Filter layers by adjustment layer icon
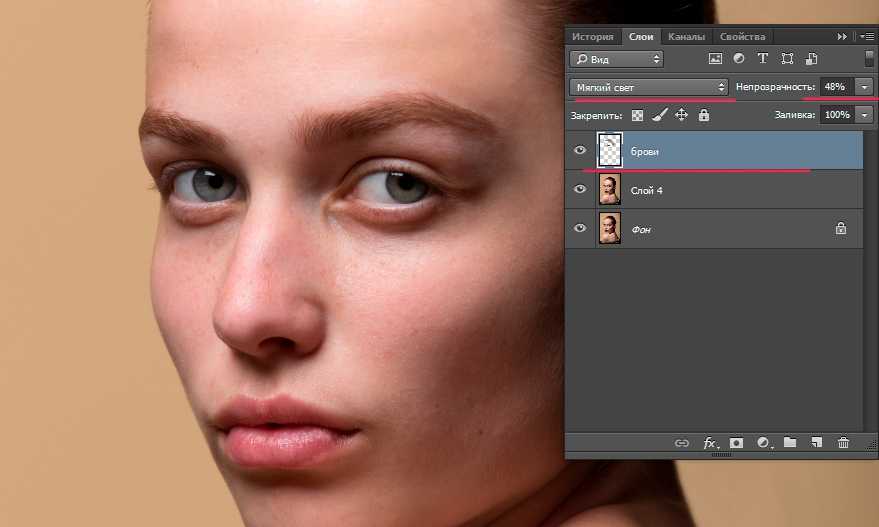The width and height of the screenshot is (879, 527). coord(739,58)
